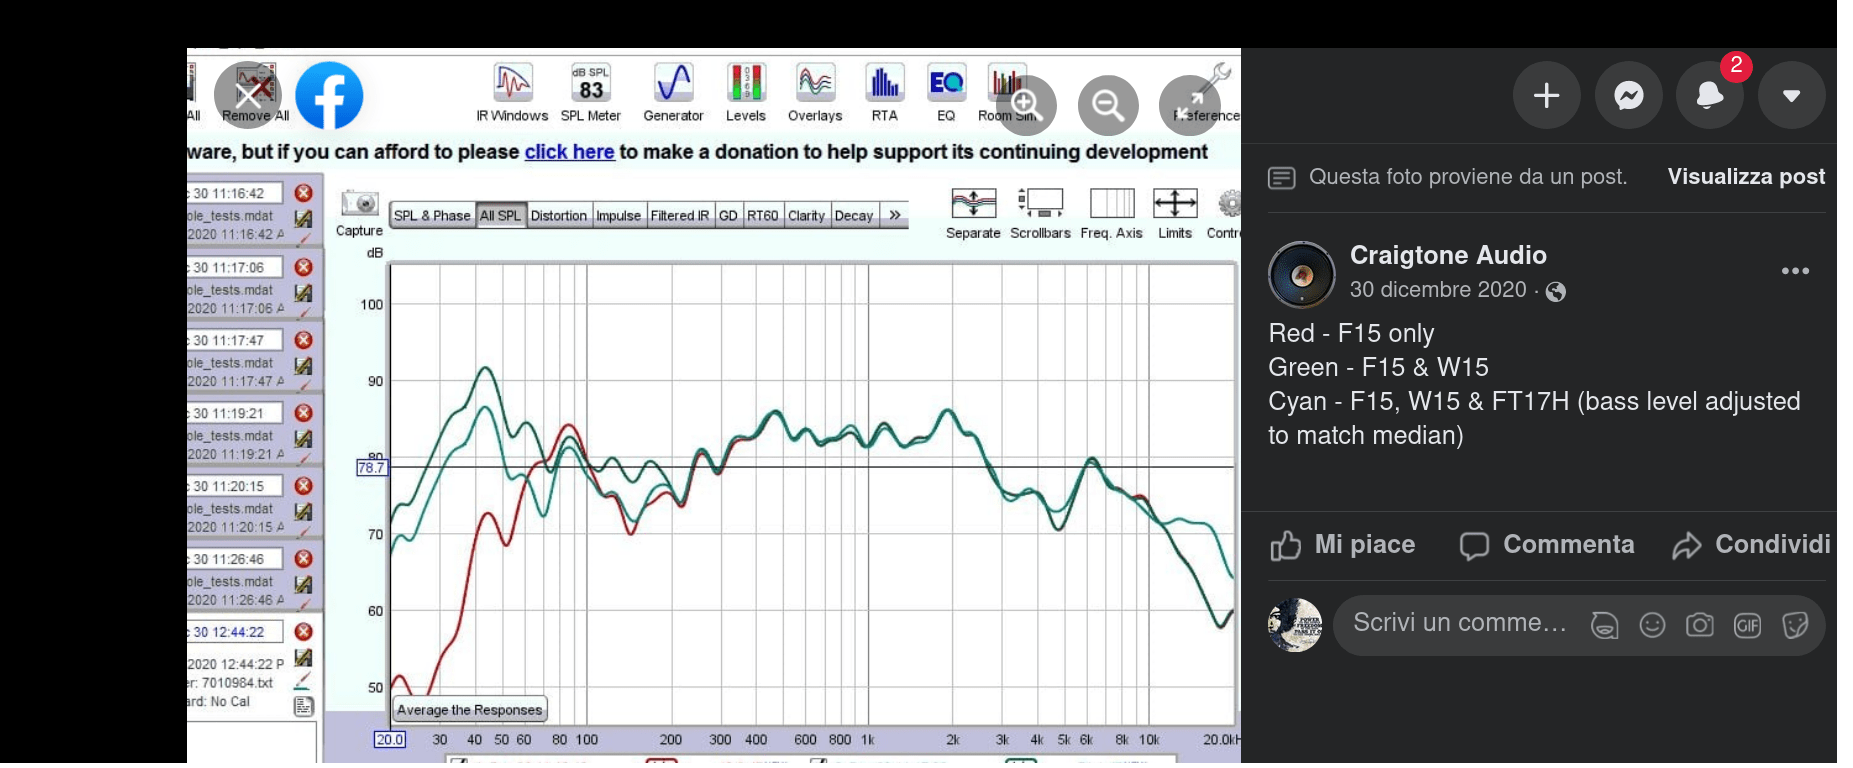
Task: Click the 78.7 dB cursor value box
Action: point(371,467)
